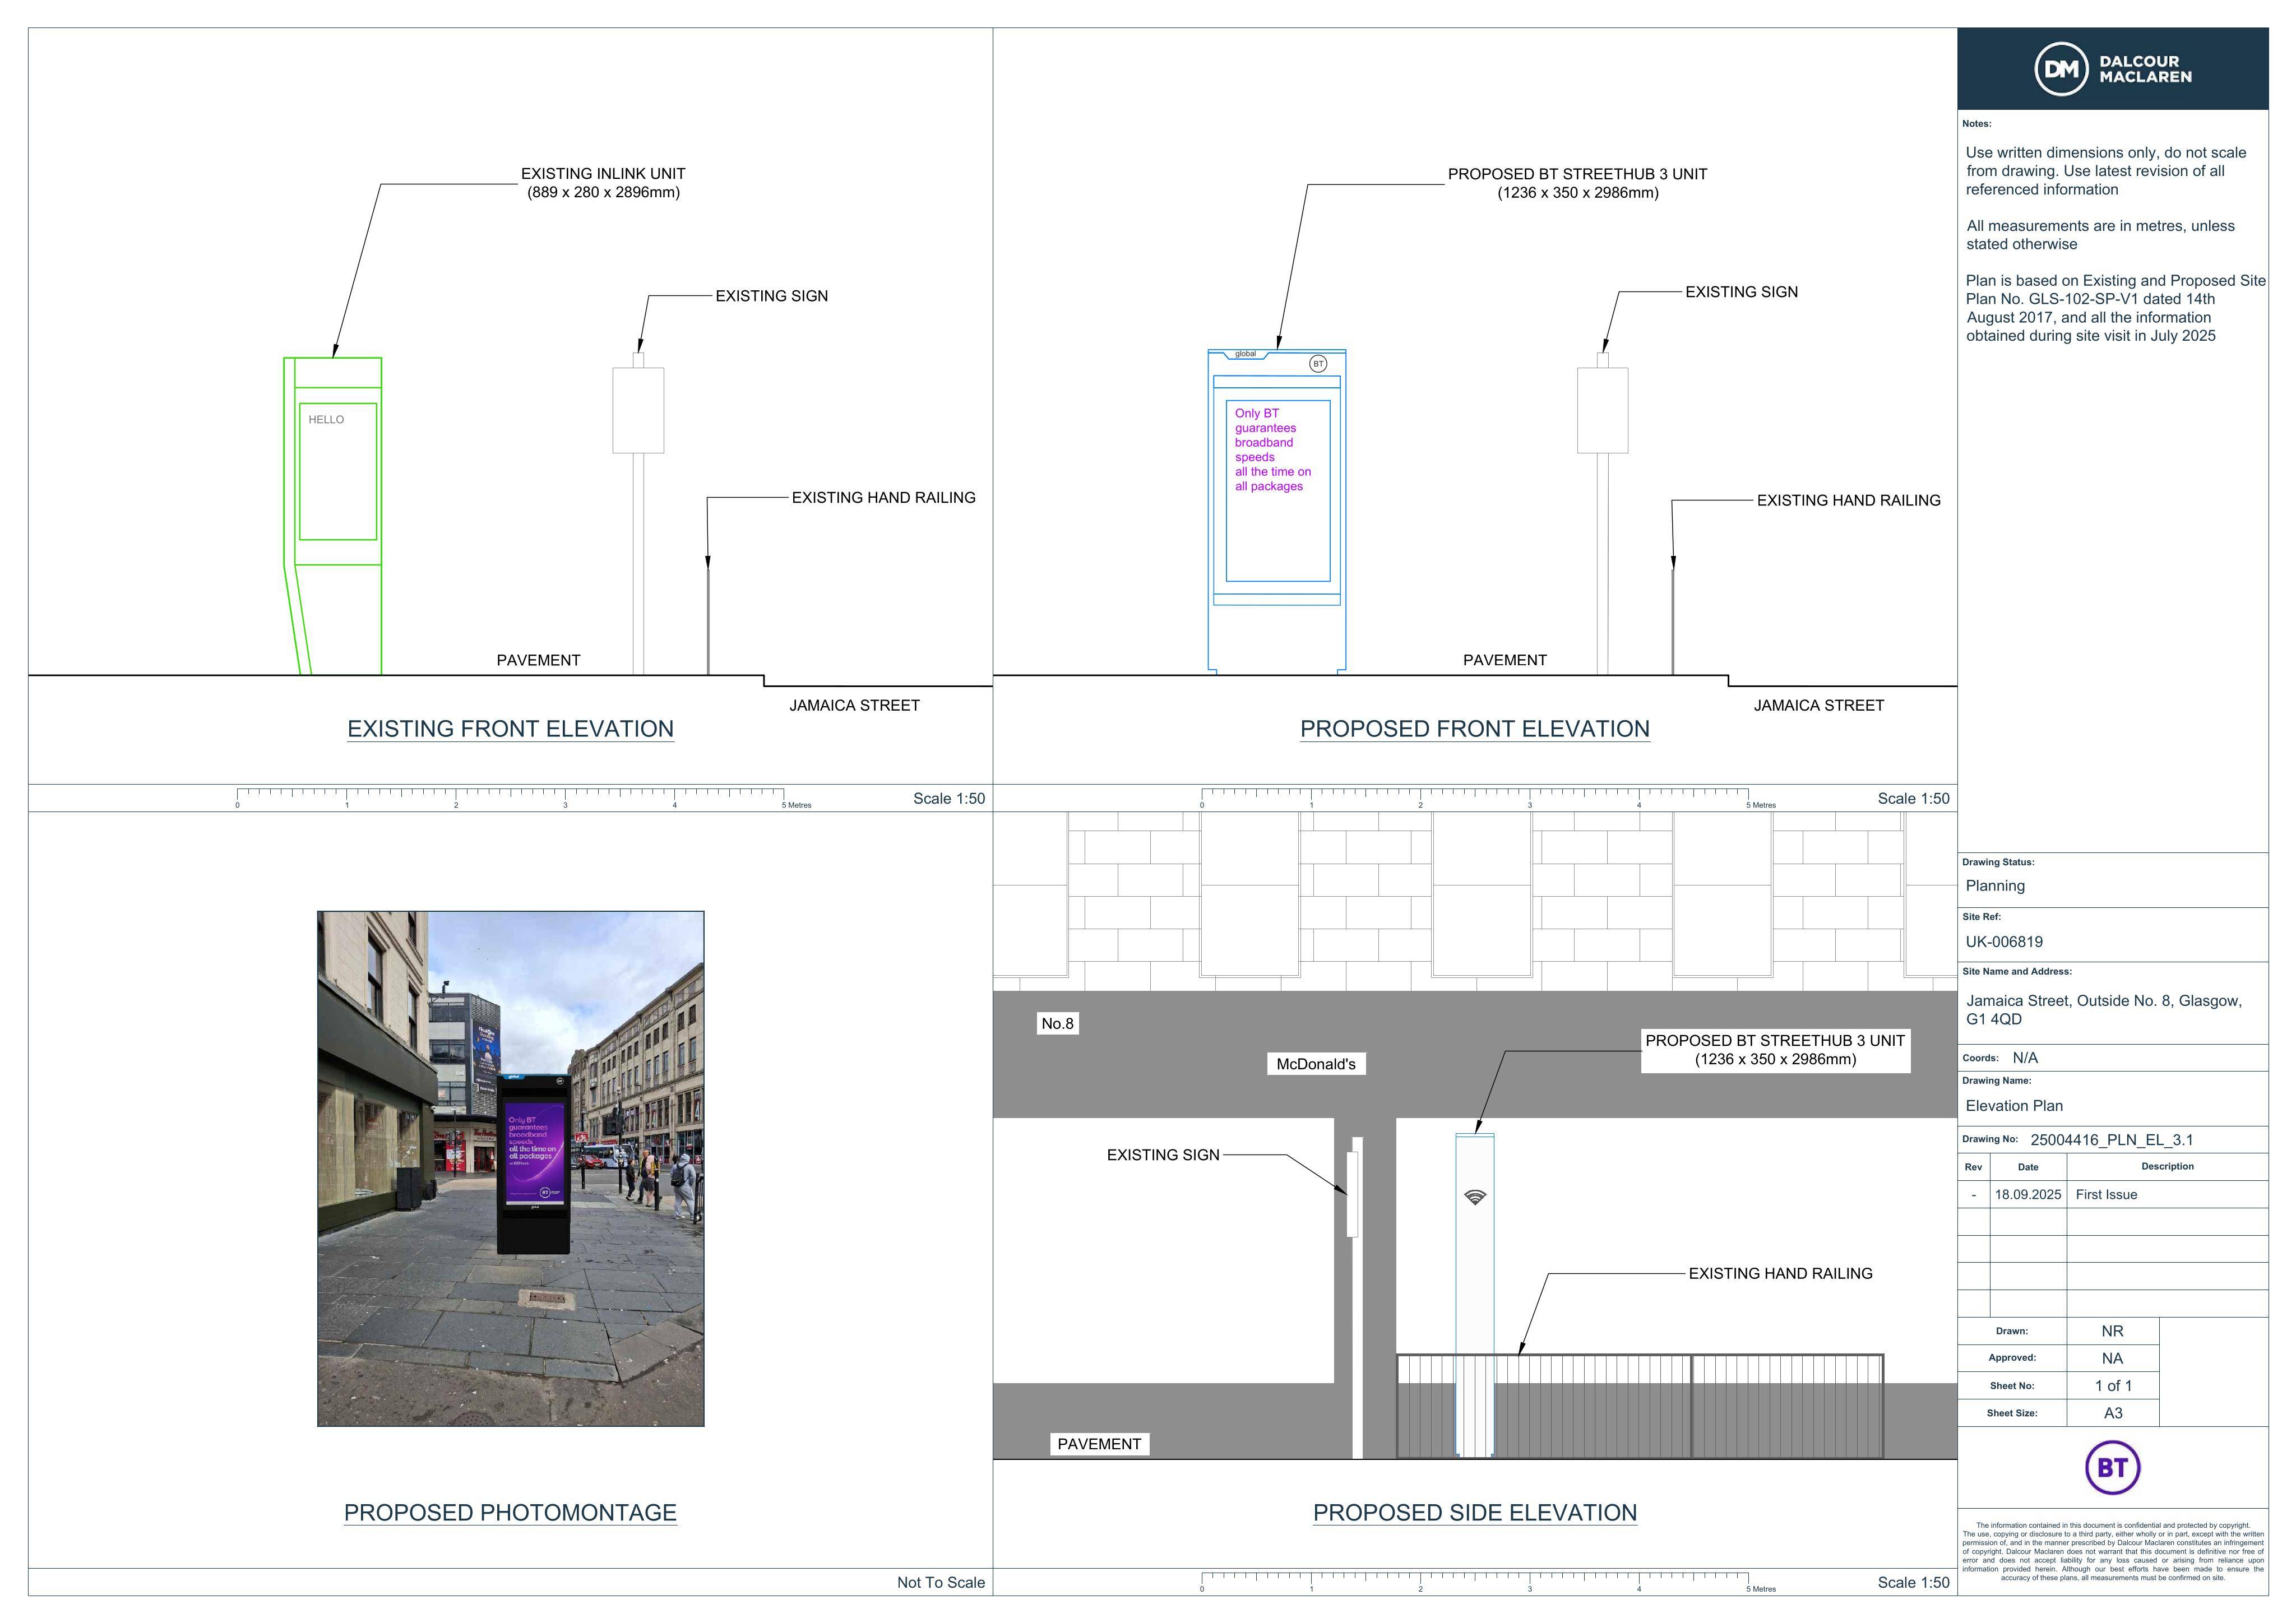Select the 'Not To Scale' note
2296x1623 pixels.
tap(941, 1583)
